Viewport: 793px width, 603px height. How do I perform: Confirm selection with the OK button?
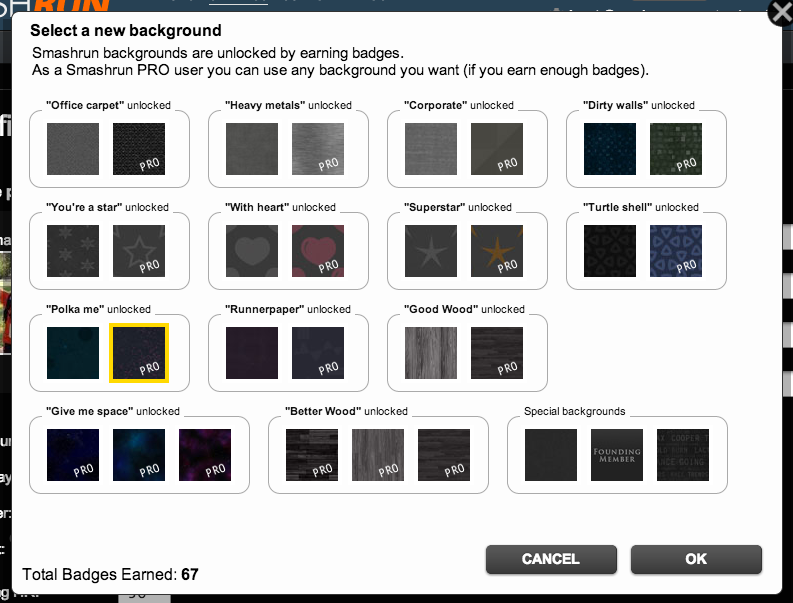click(x=696, y=559)
